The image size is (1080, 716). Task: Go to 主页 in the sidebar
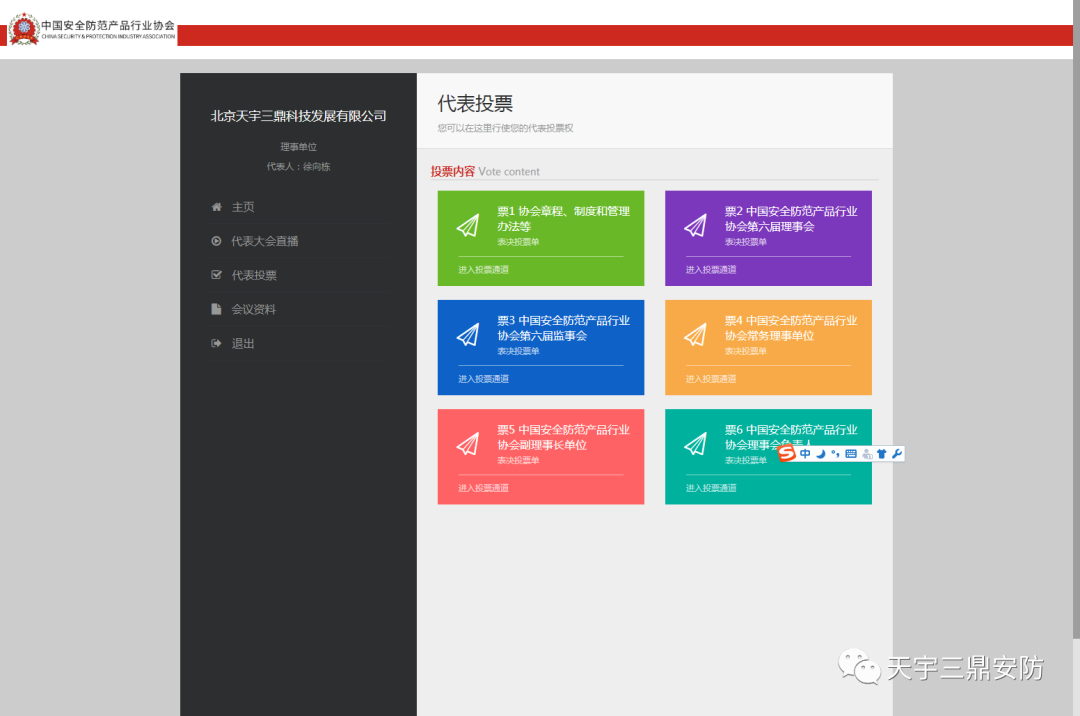[x=243, y=207]
